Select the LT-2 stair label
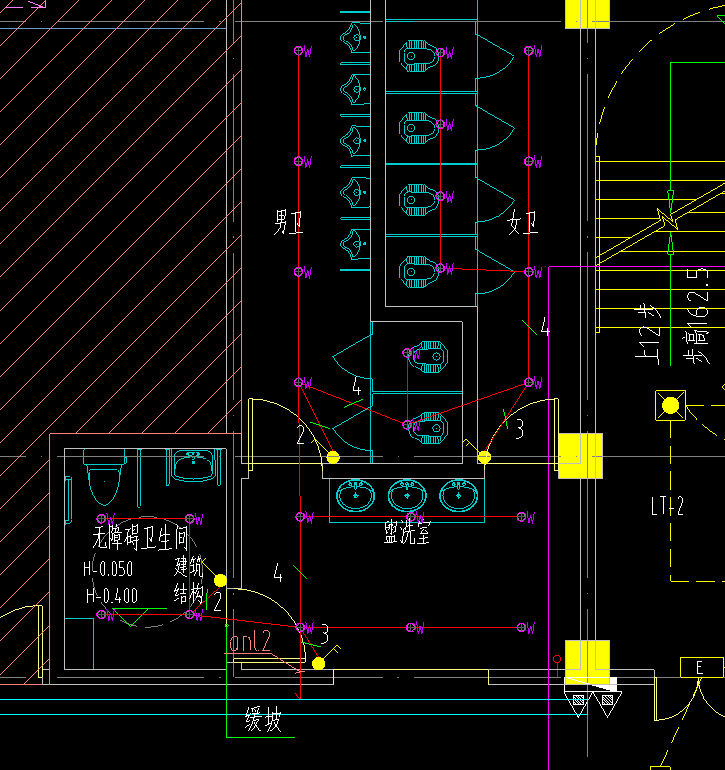This screenshot has height=770, width=725. [667, 506]
